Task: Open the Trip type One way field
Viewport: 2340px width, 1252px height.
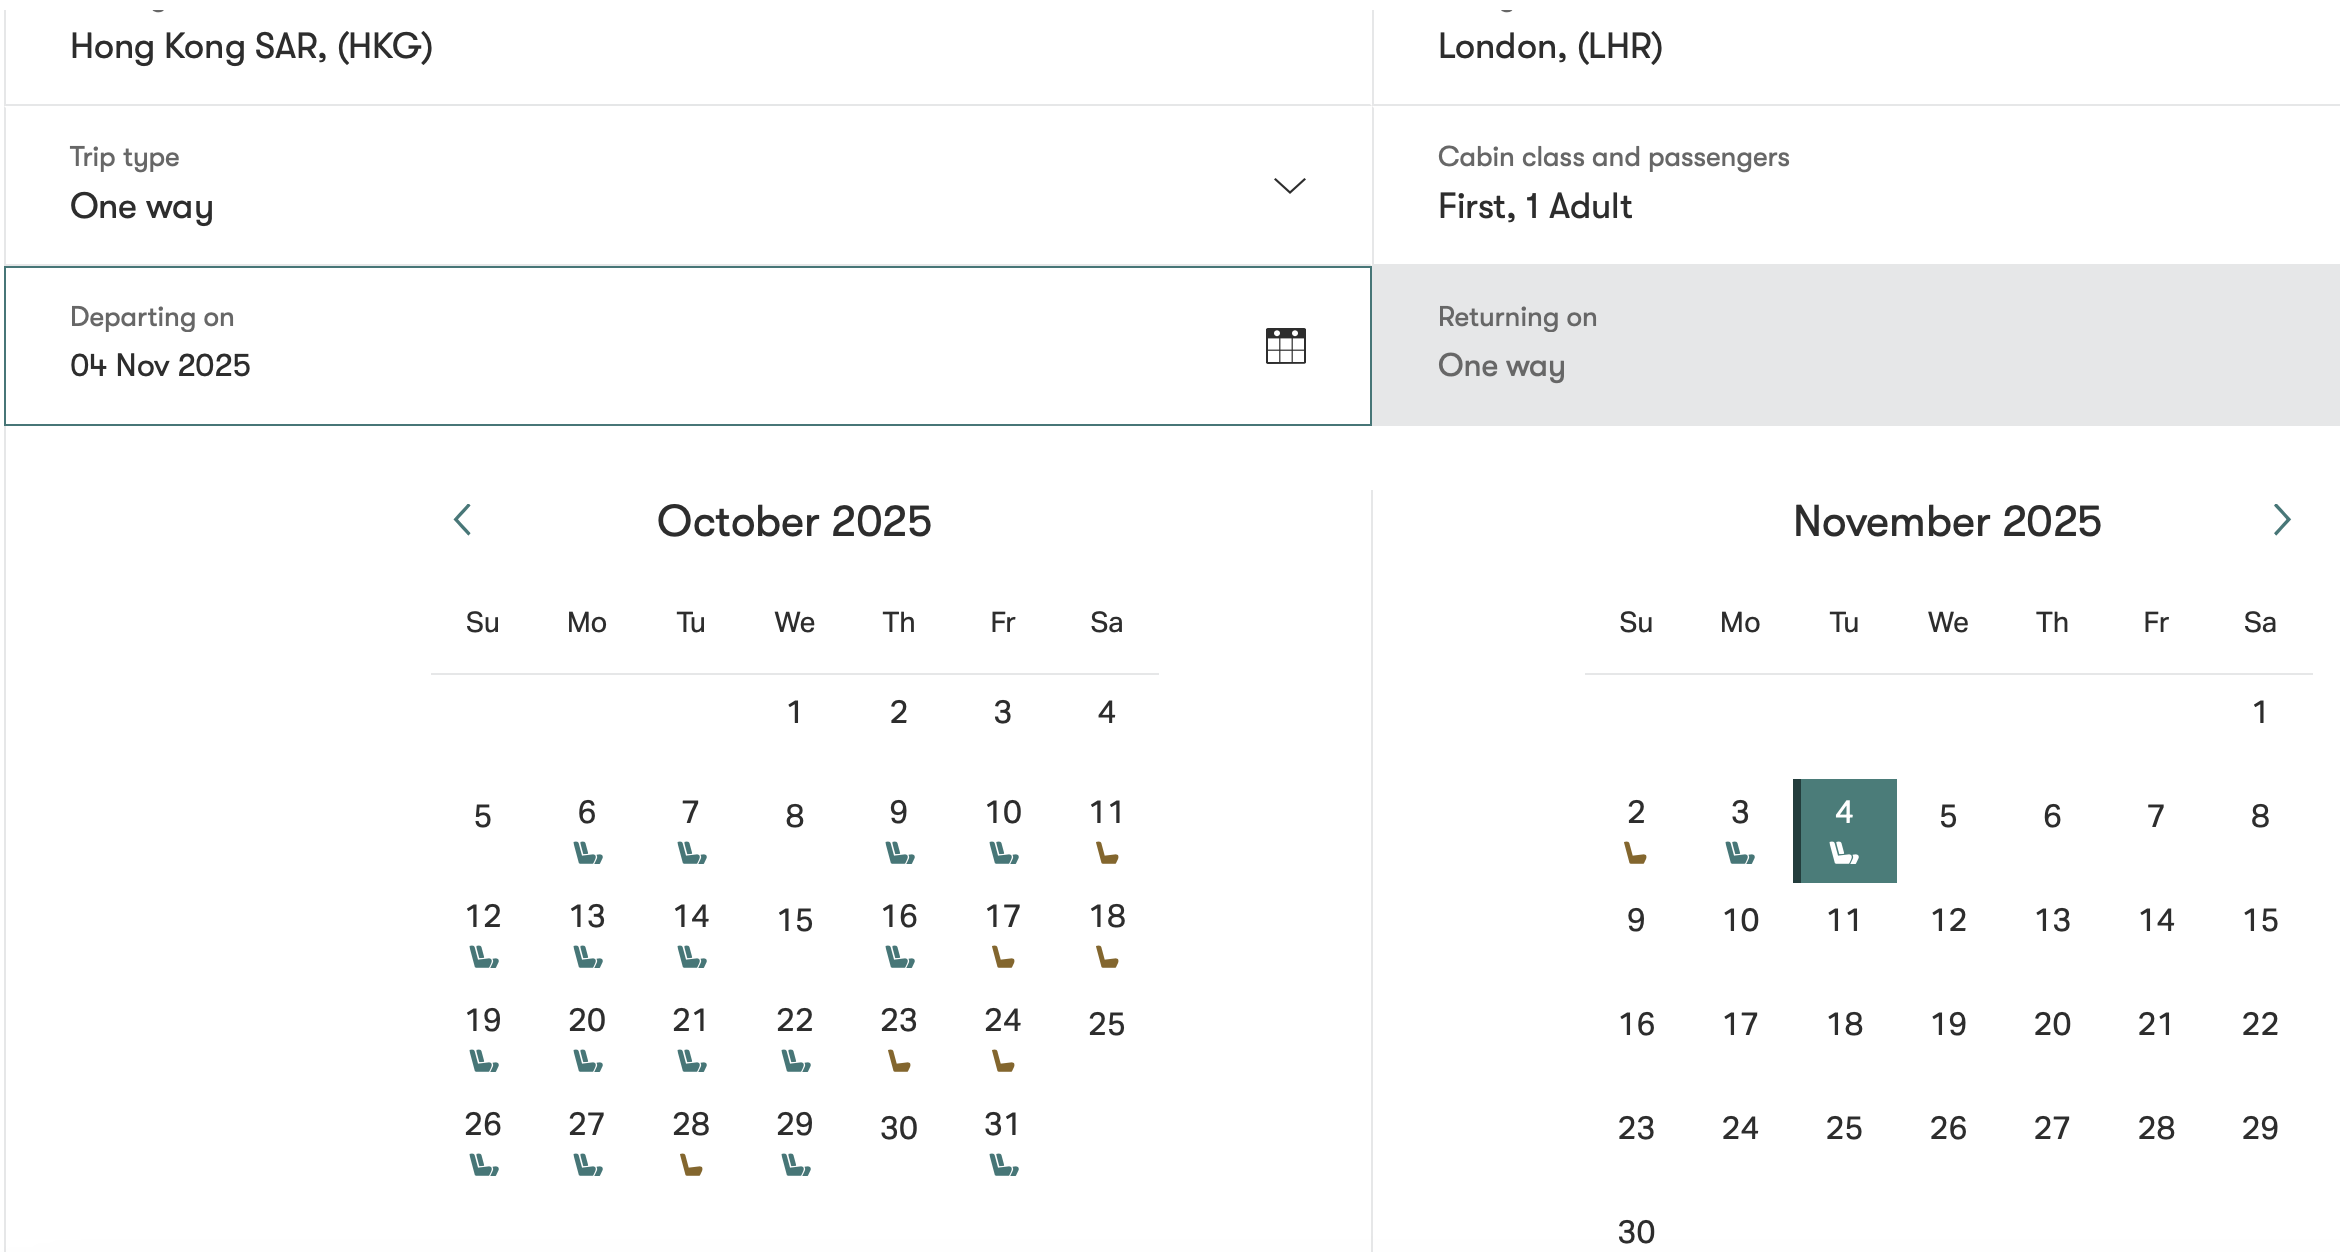Action: pyautogui.click(x=688, y=185)
